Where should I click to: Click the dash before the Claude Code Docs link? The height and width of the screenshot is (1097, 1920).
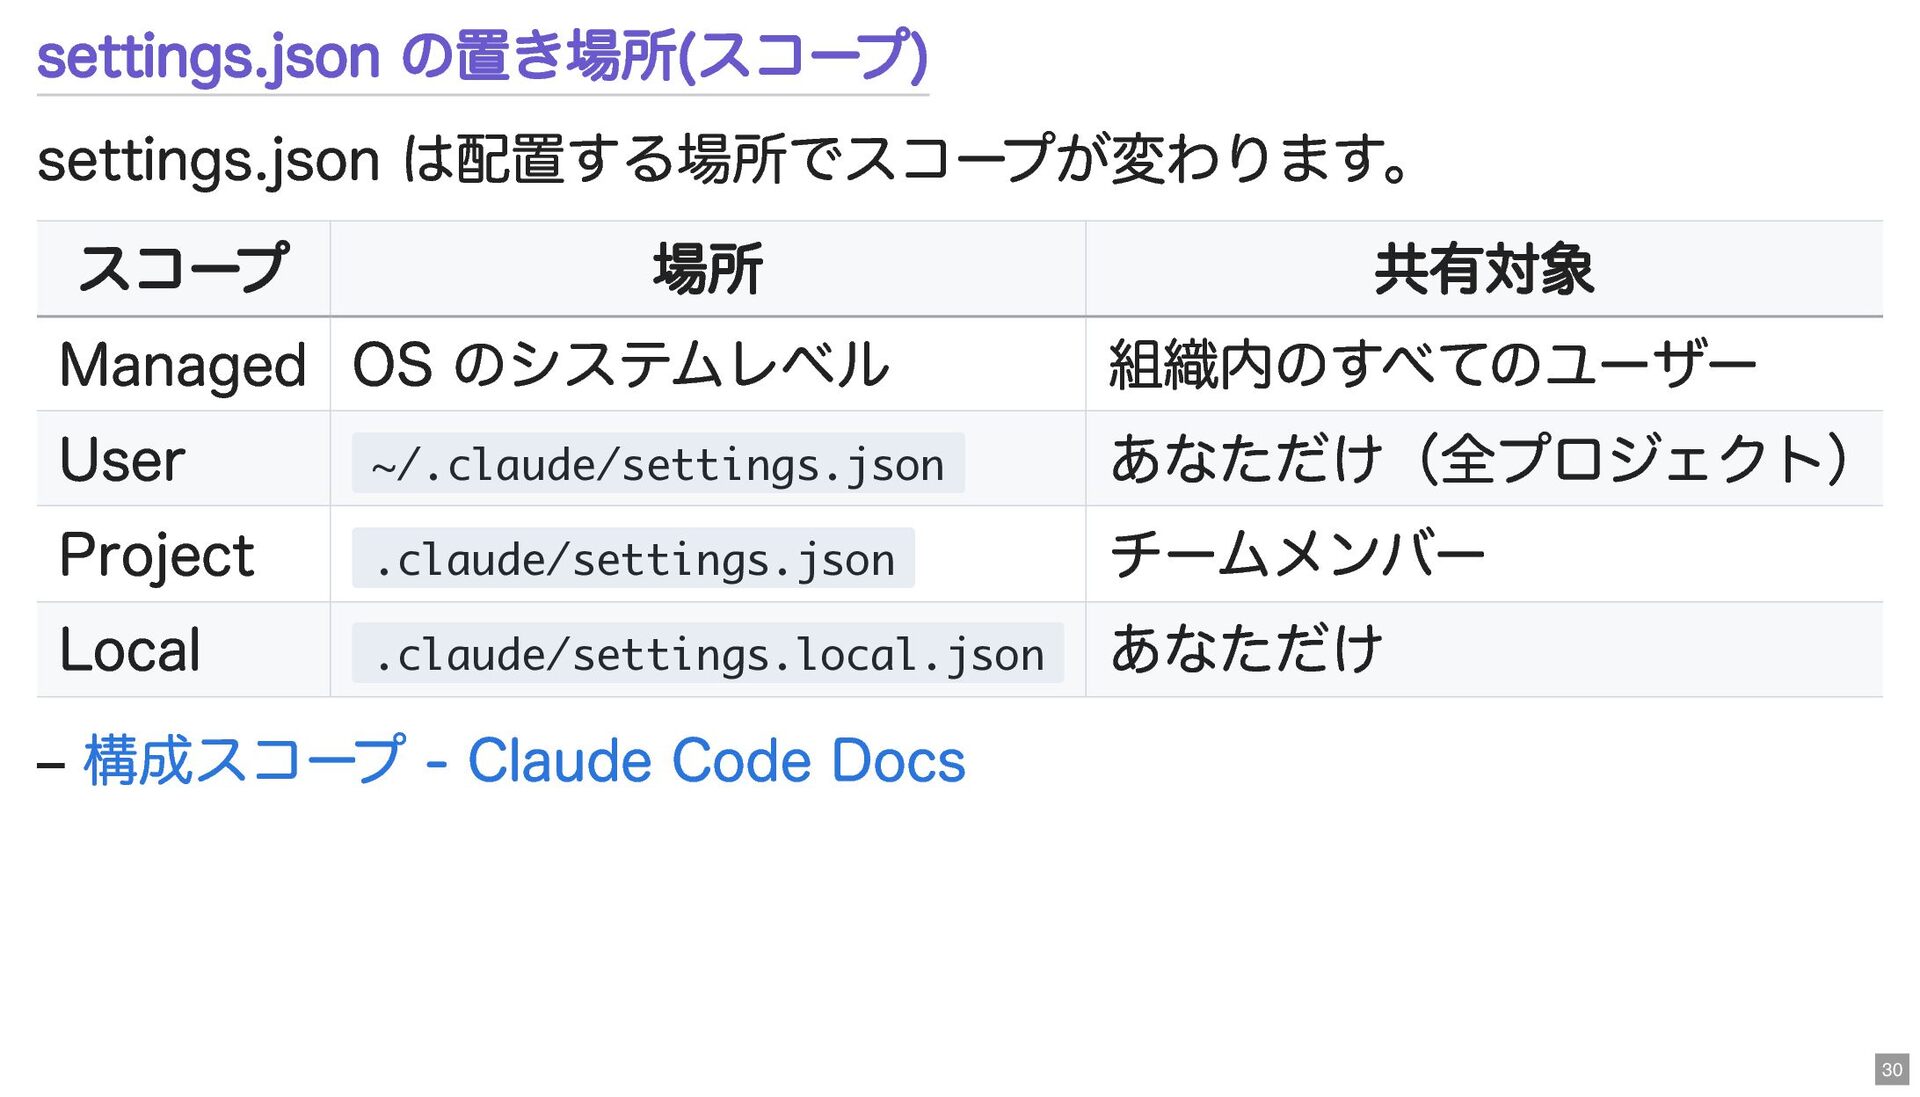pos(51,765)
